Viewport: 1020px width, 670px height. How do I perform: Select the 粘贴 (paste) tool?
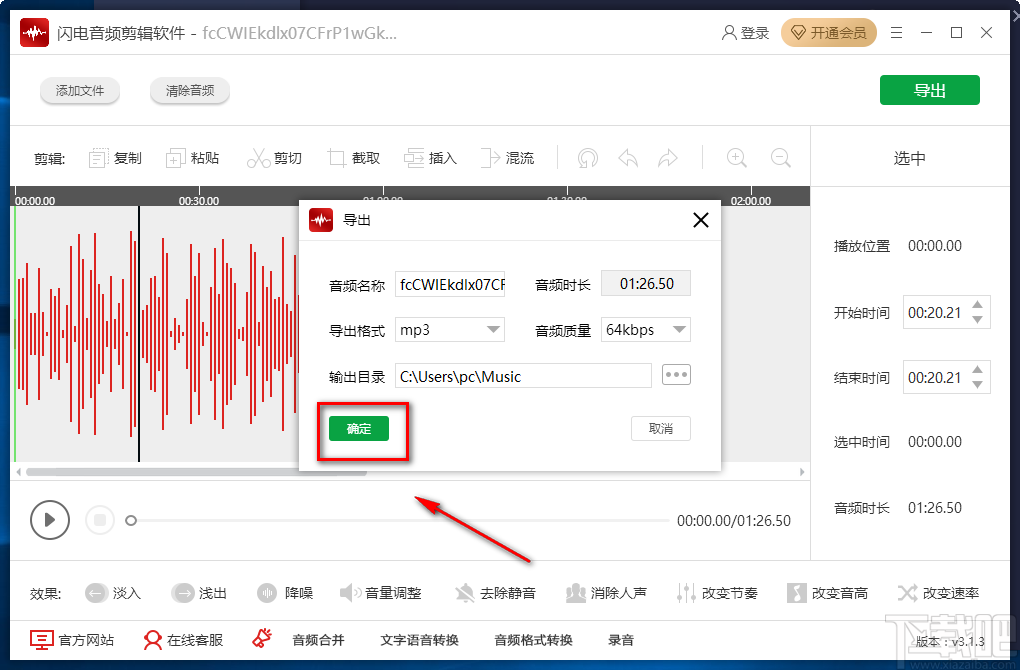[193, 157]
